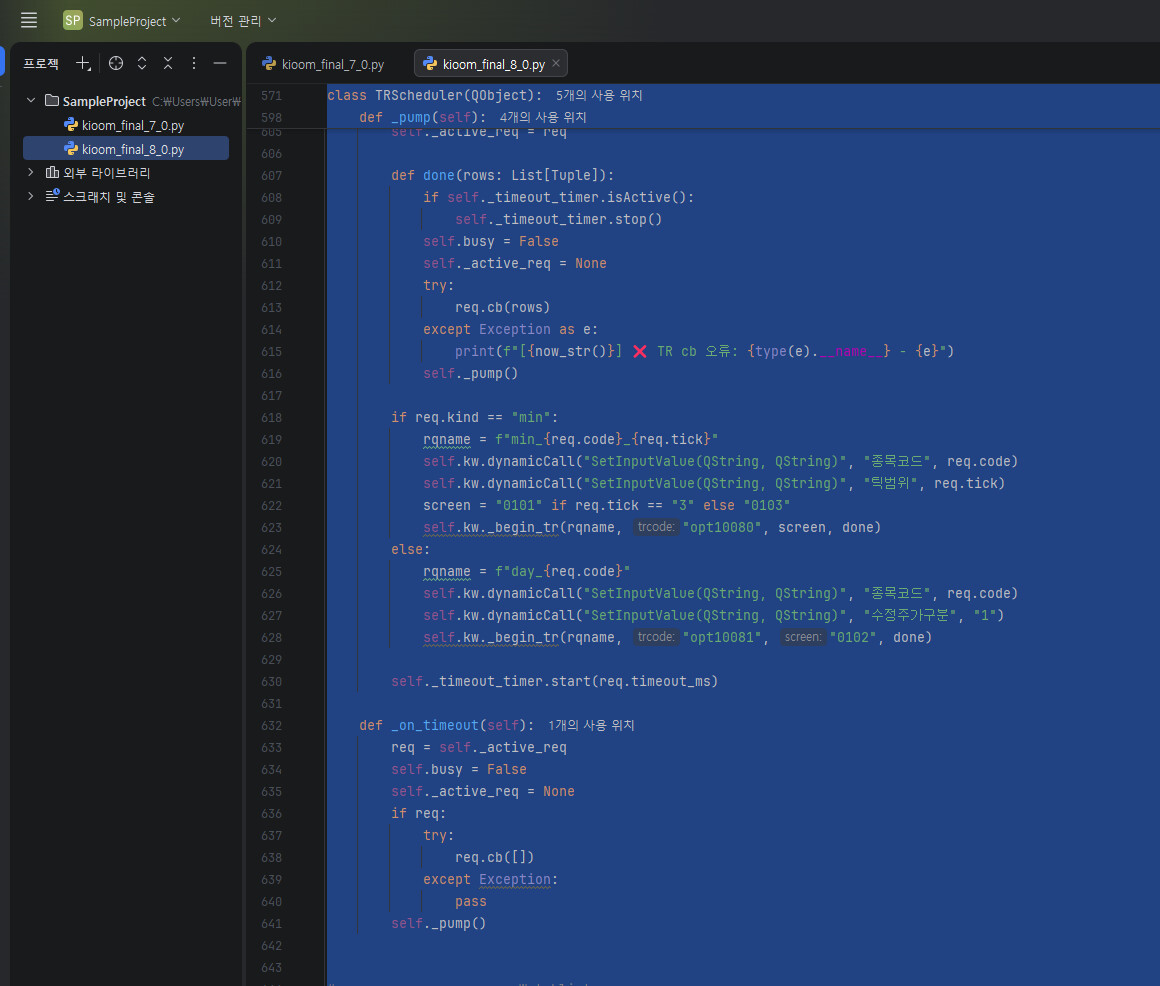Collapse SampleProject folder node
Viewport: 1160px width, 986px height.
click(x=31, y=101)
